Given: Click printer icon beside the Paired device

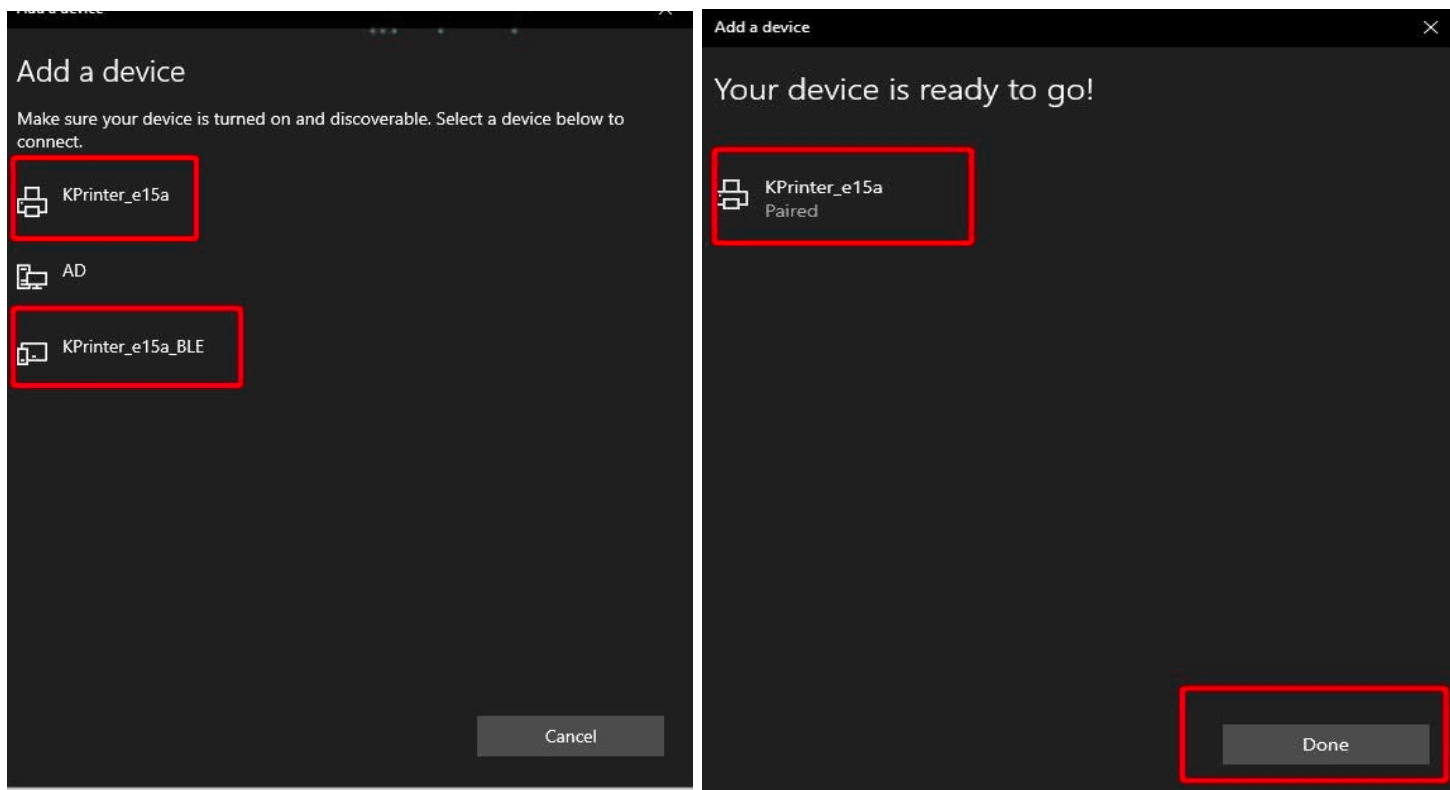Looking at the screenshot, I should click(x=734, y=194).
